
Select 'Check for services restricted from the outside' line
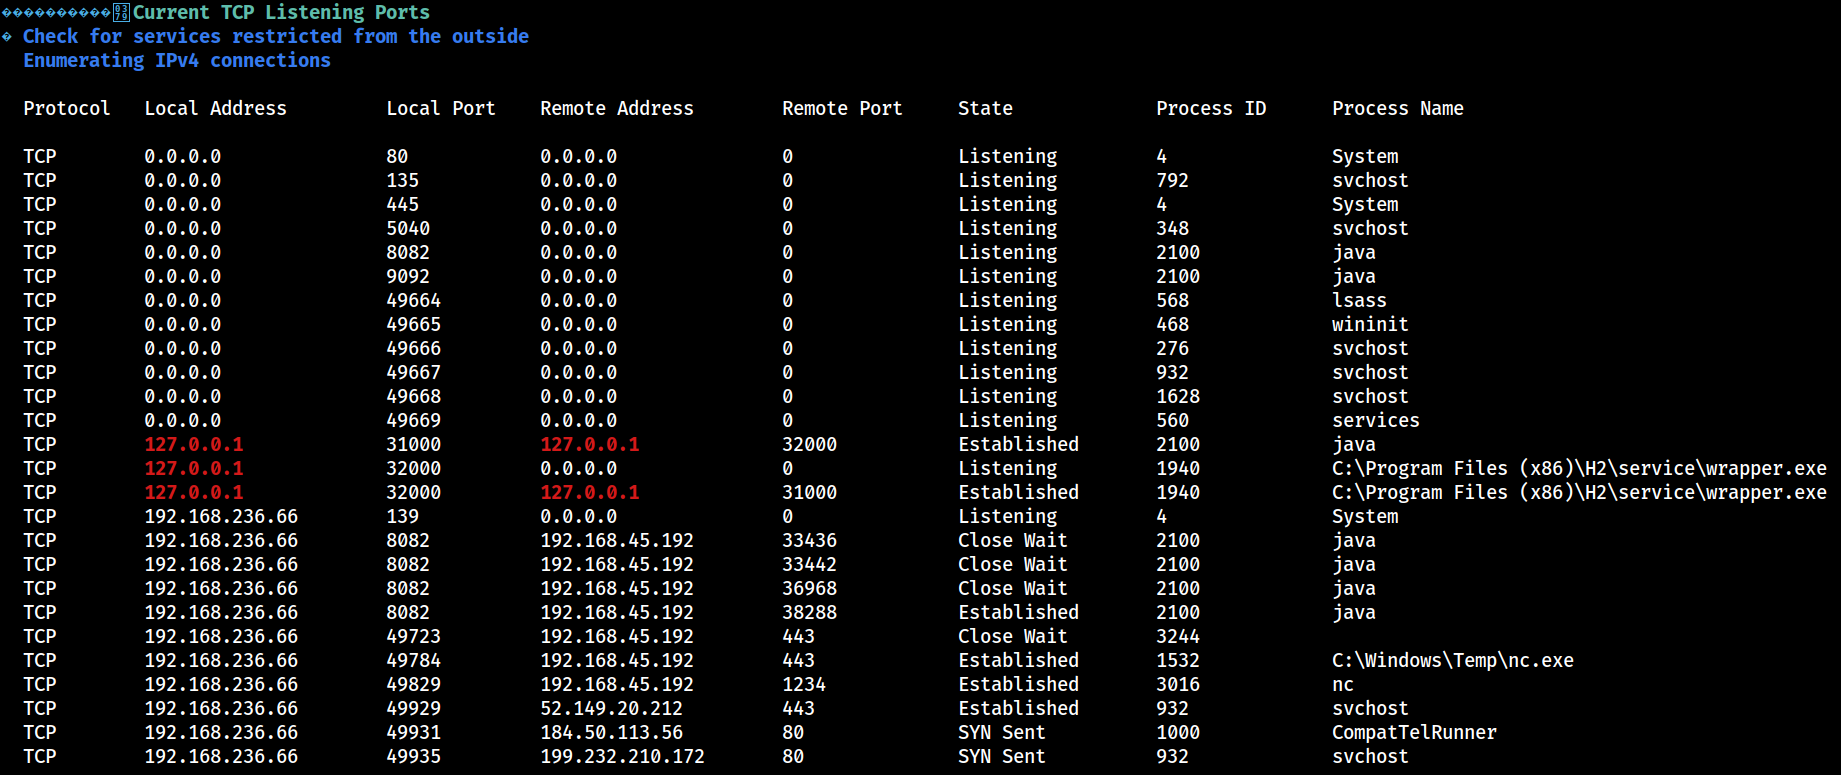276,36
